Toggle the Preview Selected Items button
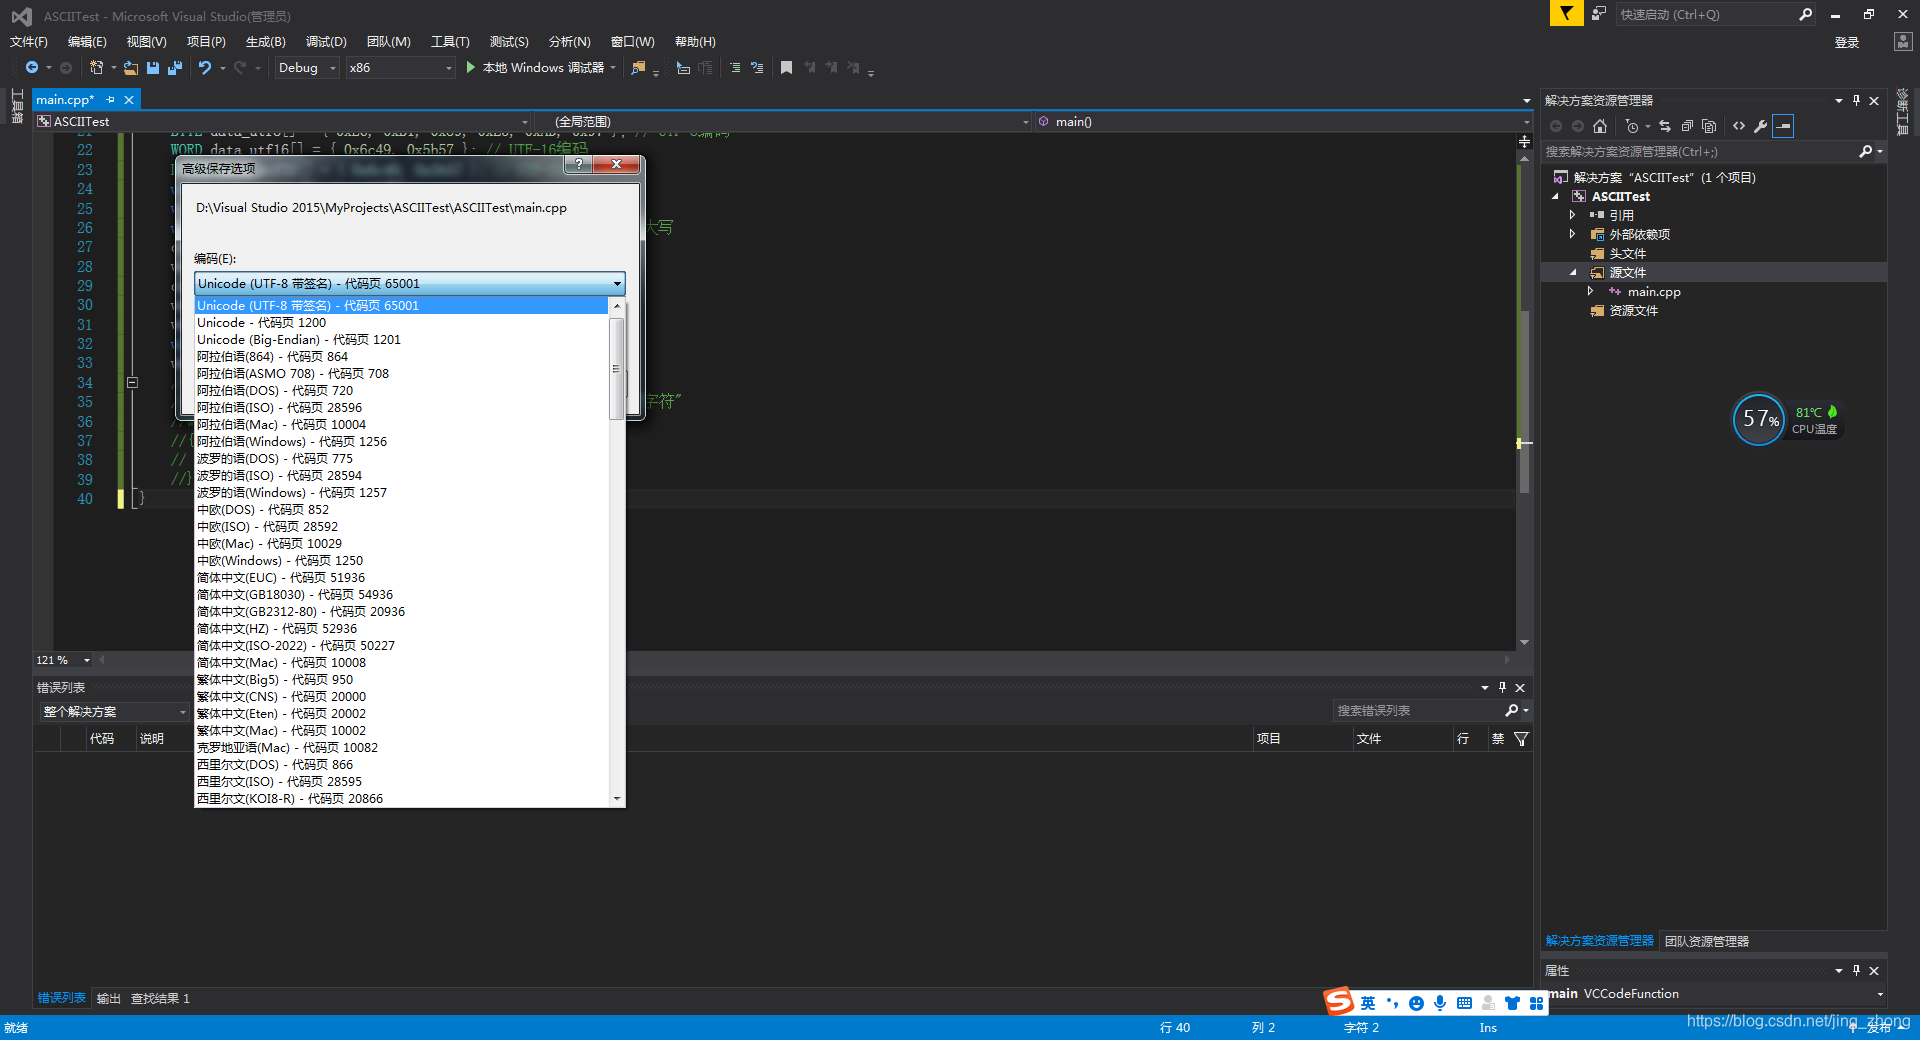The height and width of the screenshot is (1040, 1920). [1783, 126]
